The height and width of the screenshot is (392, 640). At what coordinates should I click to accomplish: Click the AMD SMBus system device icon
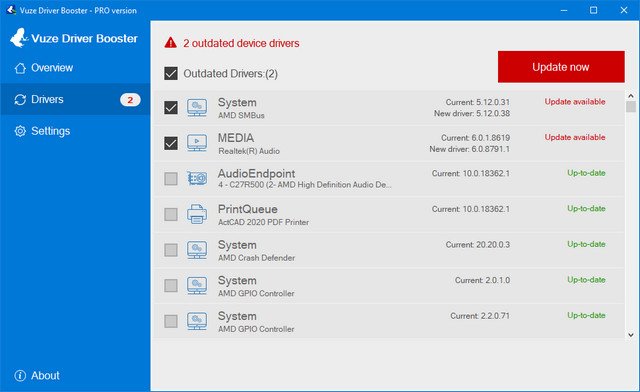197,108
